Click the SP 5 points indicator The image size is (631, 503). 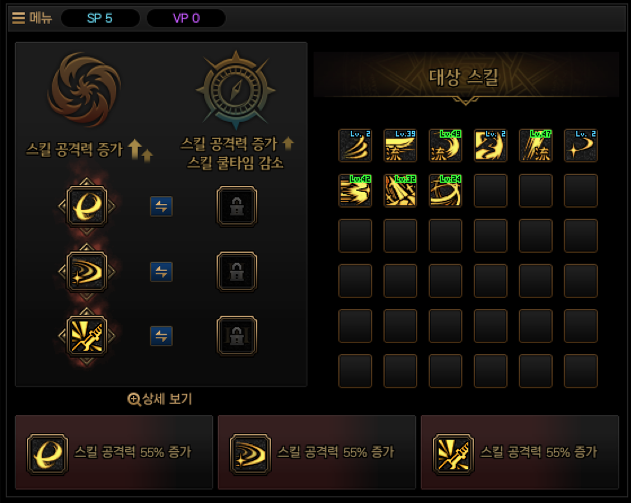100,18
